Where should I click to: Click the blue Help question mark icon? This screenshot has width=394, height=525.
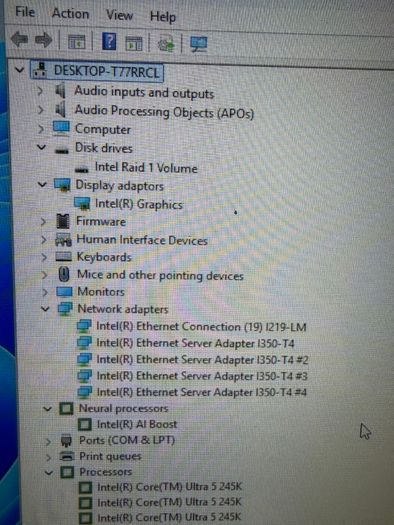pos(109,42)
